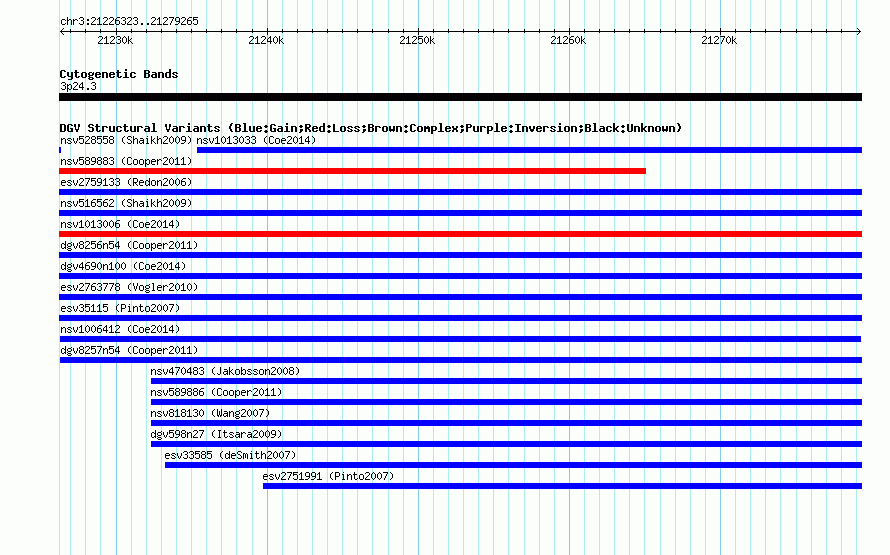
Task: Click the DGV Structural Variants track title
Action: tap(371, 128)
